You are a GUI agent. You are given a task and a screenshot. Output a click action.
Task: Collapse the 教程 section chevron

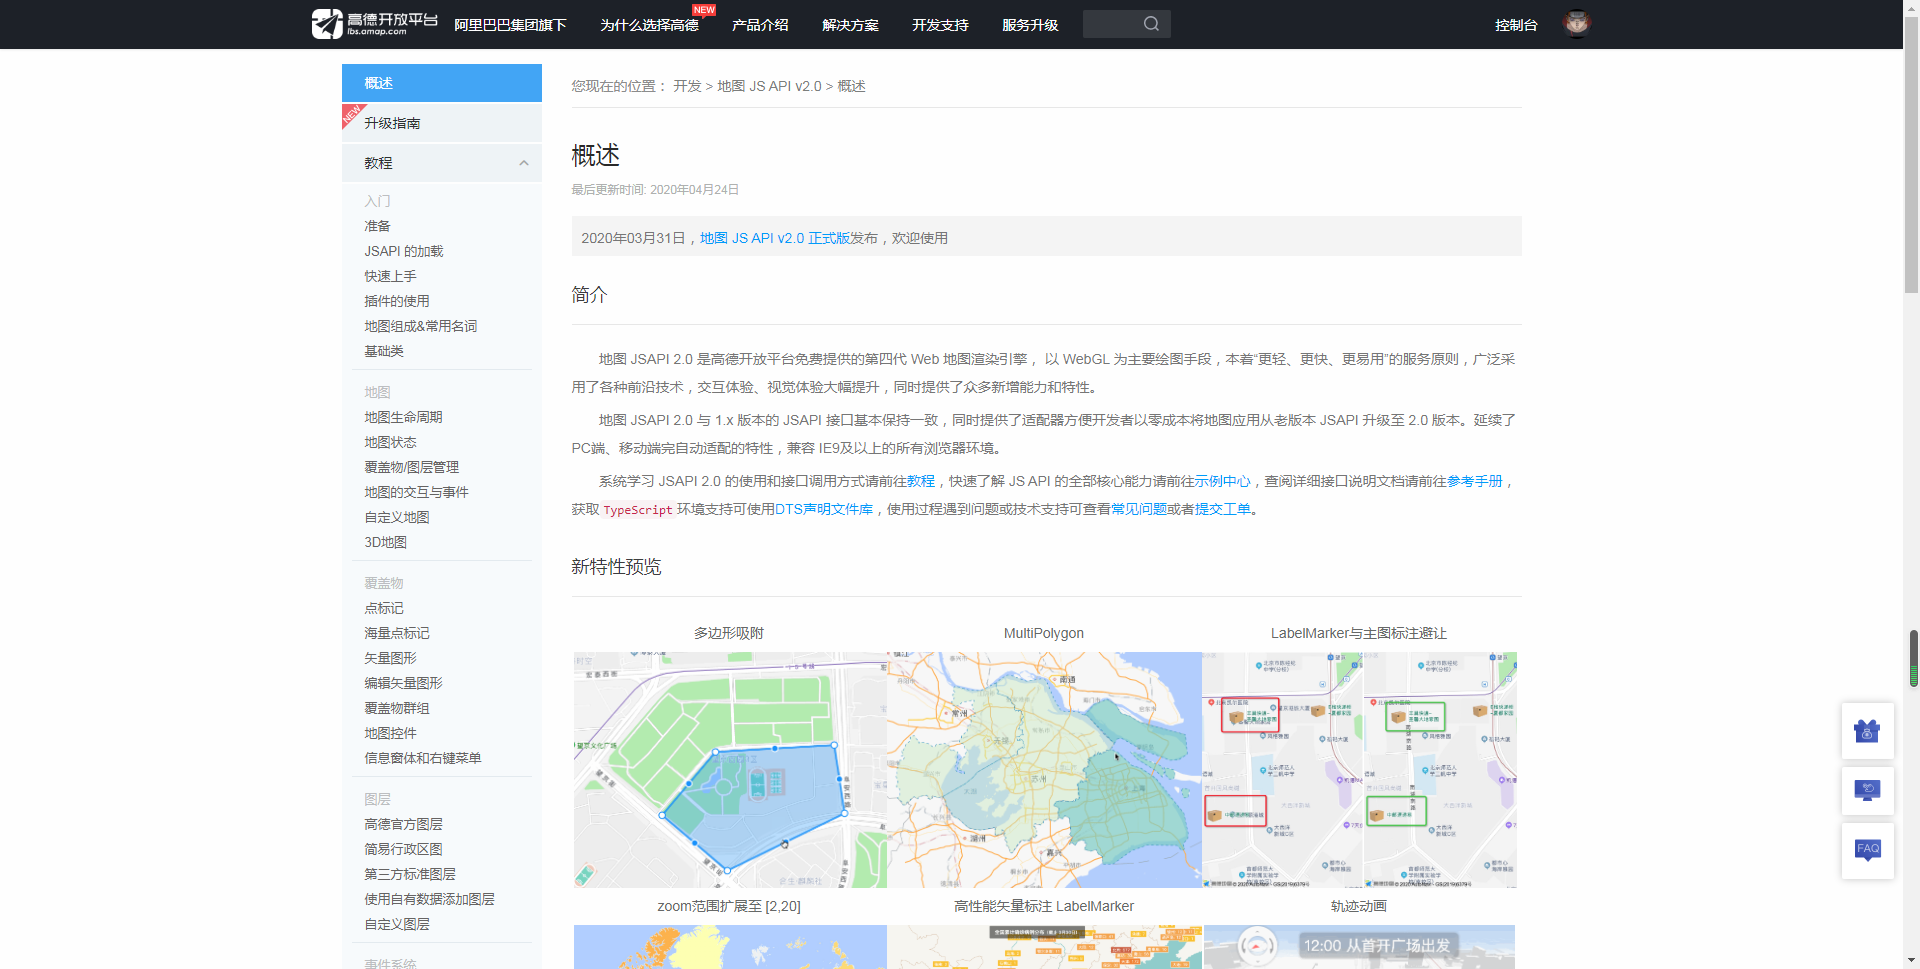click(523, 163)
